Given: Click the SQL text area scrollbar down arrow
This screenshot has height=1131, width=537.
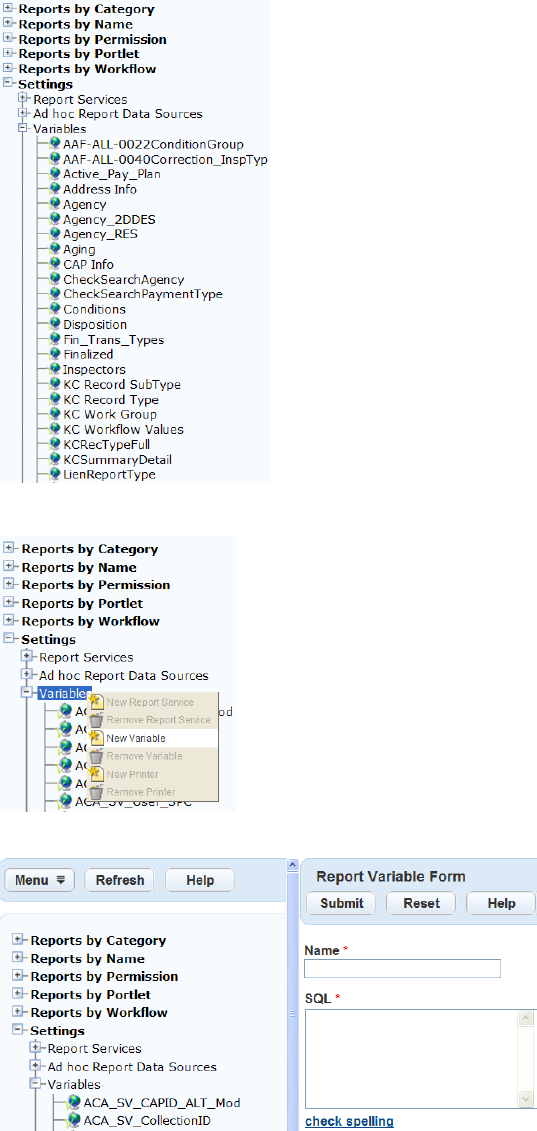Looking at the screenshot, I should (x=526, y=1100).
